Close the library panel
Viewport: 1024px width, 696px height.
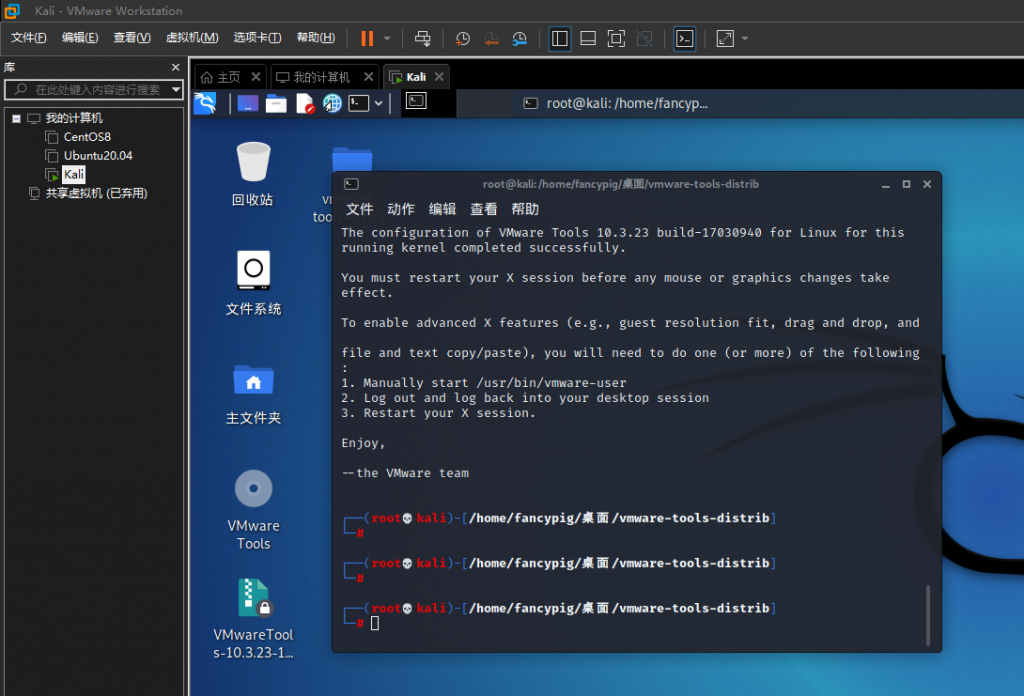pos(175,67)
